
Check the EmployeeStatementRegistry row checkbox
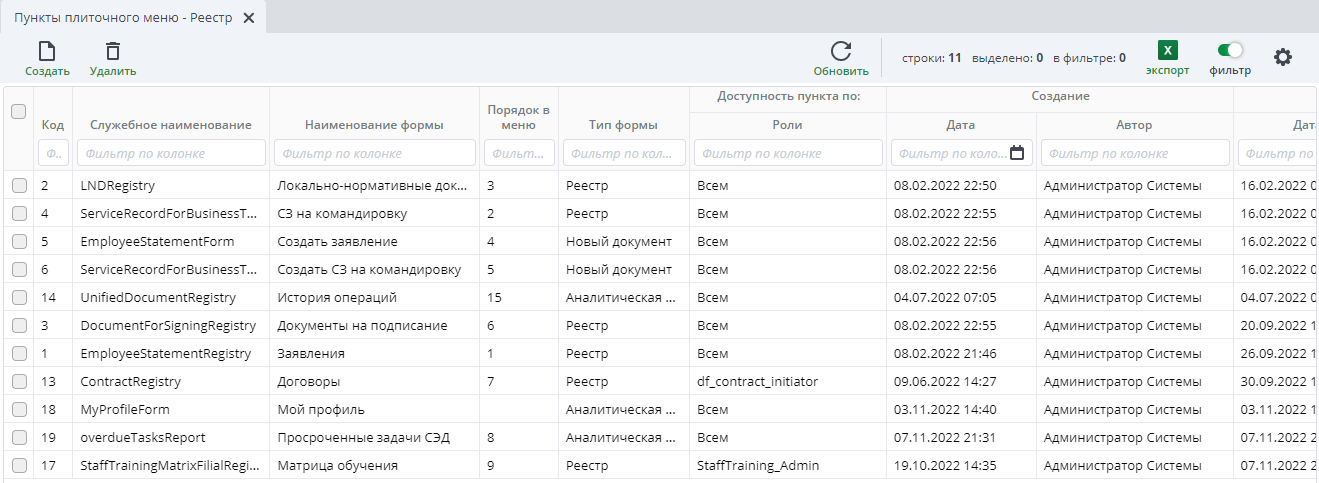coord(18,353)
